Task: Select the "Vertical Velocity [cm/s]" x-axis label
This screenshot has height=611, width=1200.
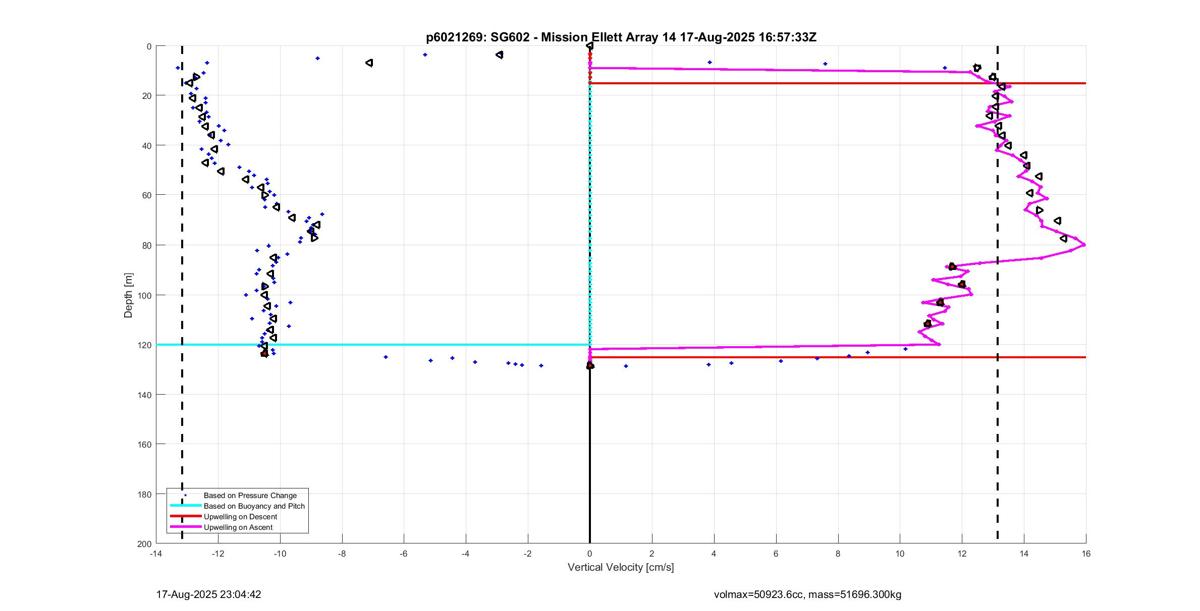Action: coord(621,567)
